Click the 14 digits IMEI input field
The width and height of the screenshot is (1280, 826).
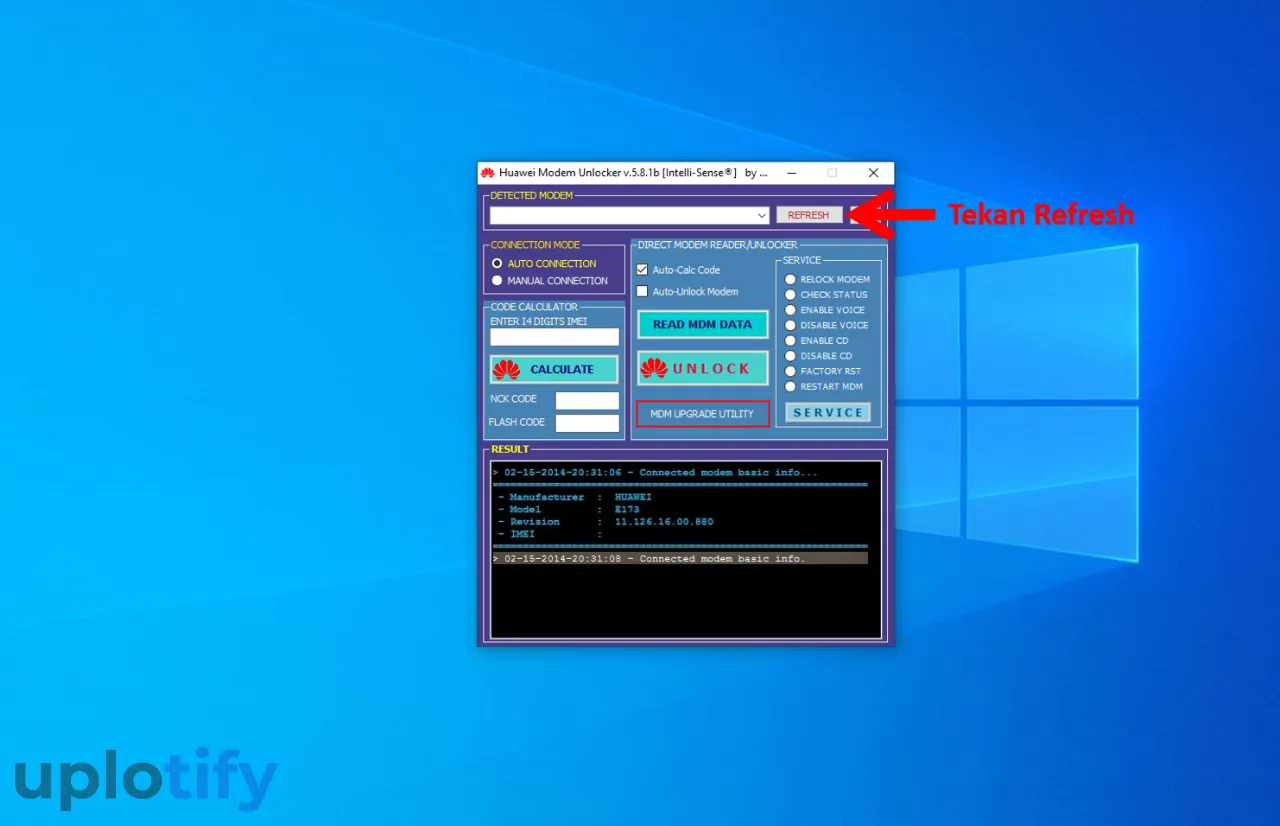pos(554,337)
